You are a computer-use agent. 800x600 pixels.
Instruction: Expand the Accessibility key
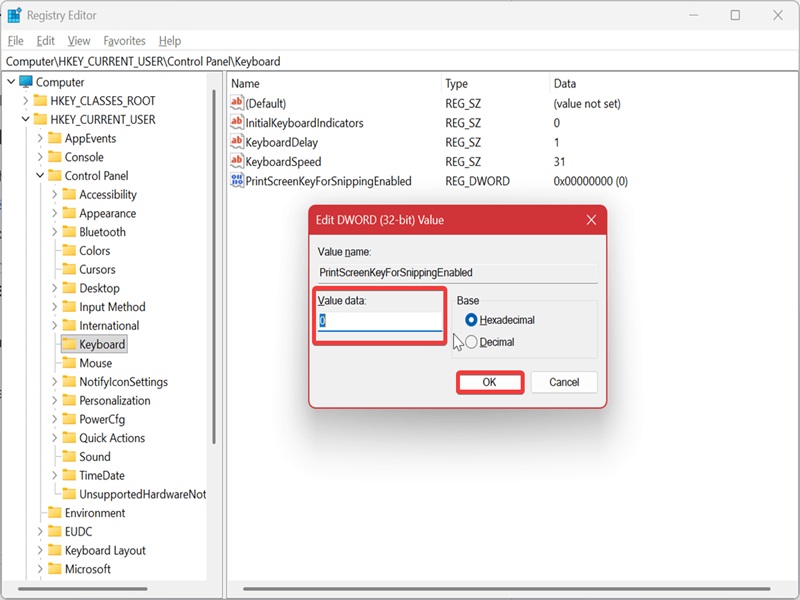54,194
